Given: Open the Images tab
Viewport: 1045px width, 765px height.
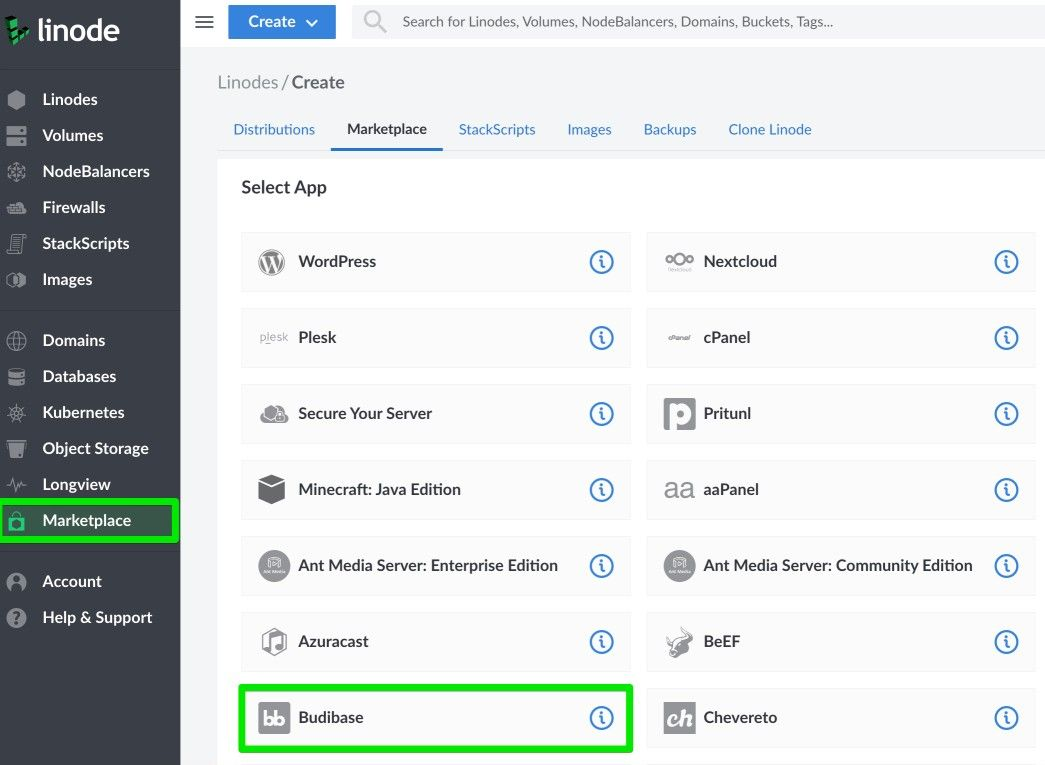Looking at the screenshot, I should pyautogui.click(x=589, y=129).
